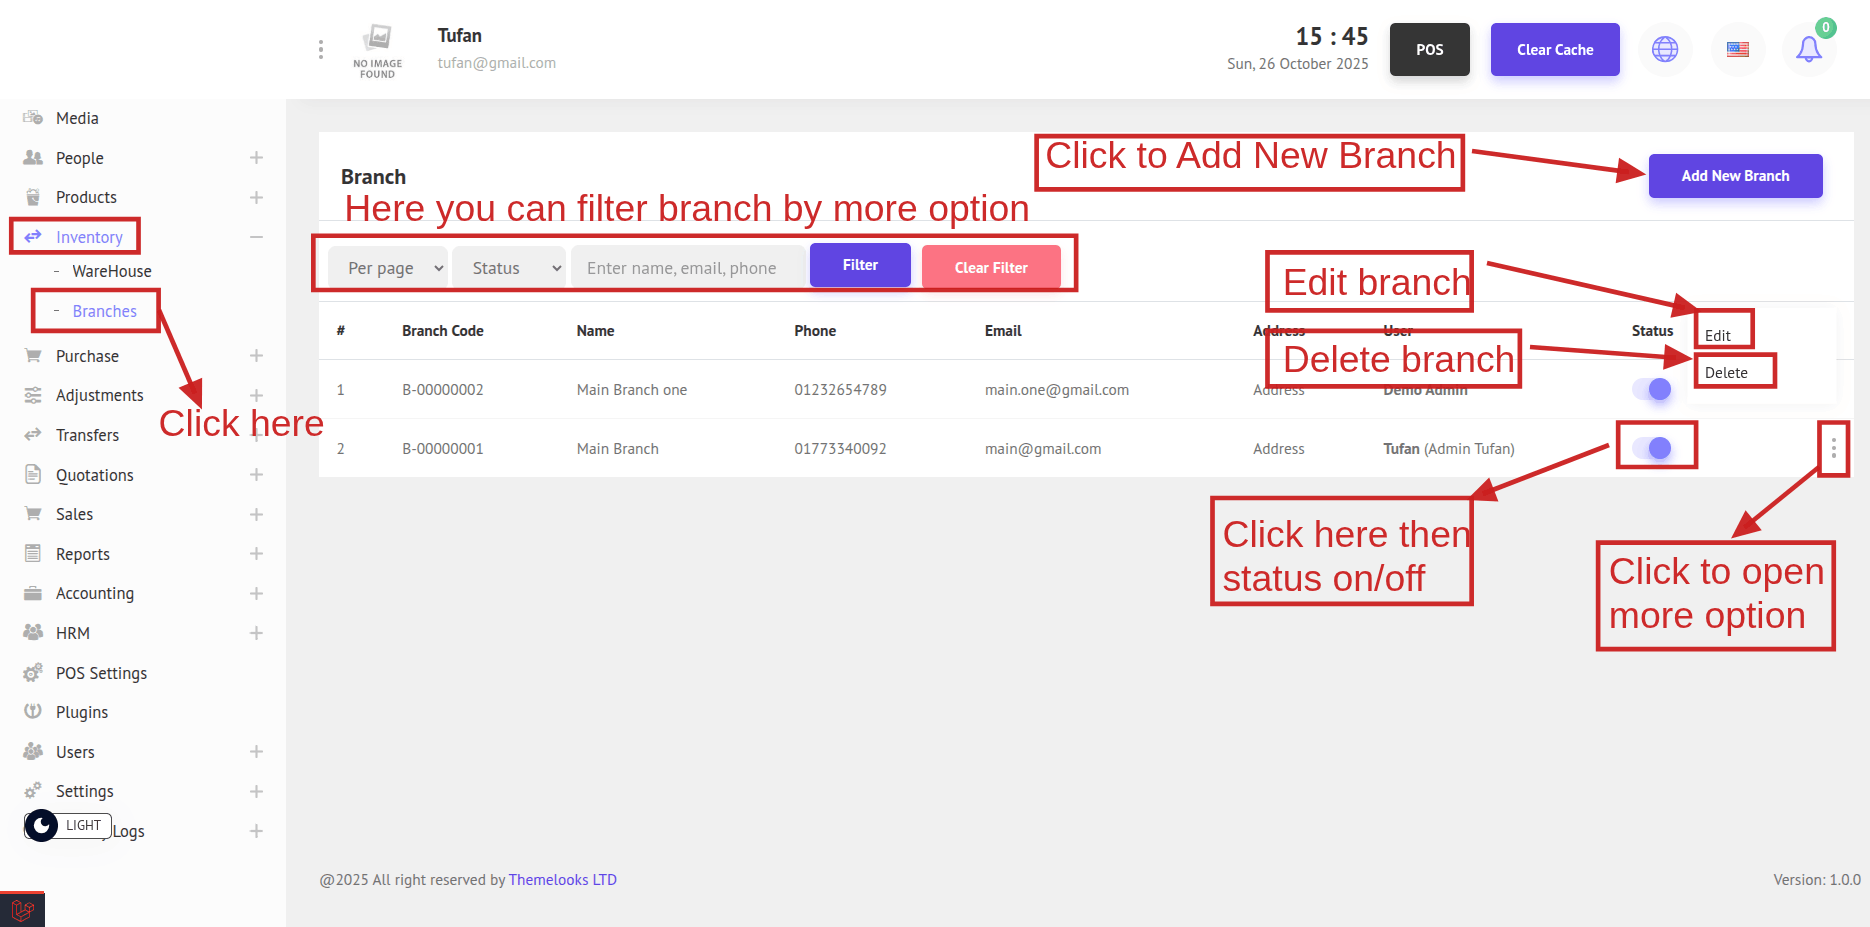Open the Per page dropdown

click(388, 268)
